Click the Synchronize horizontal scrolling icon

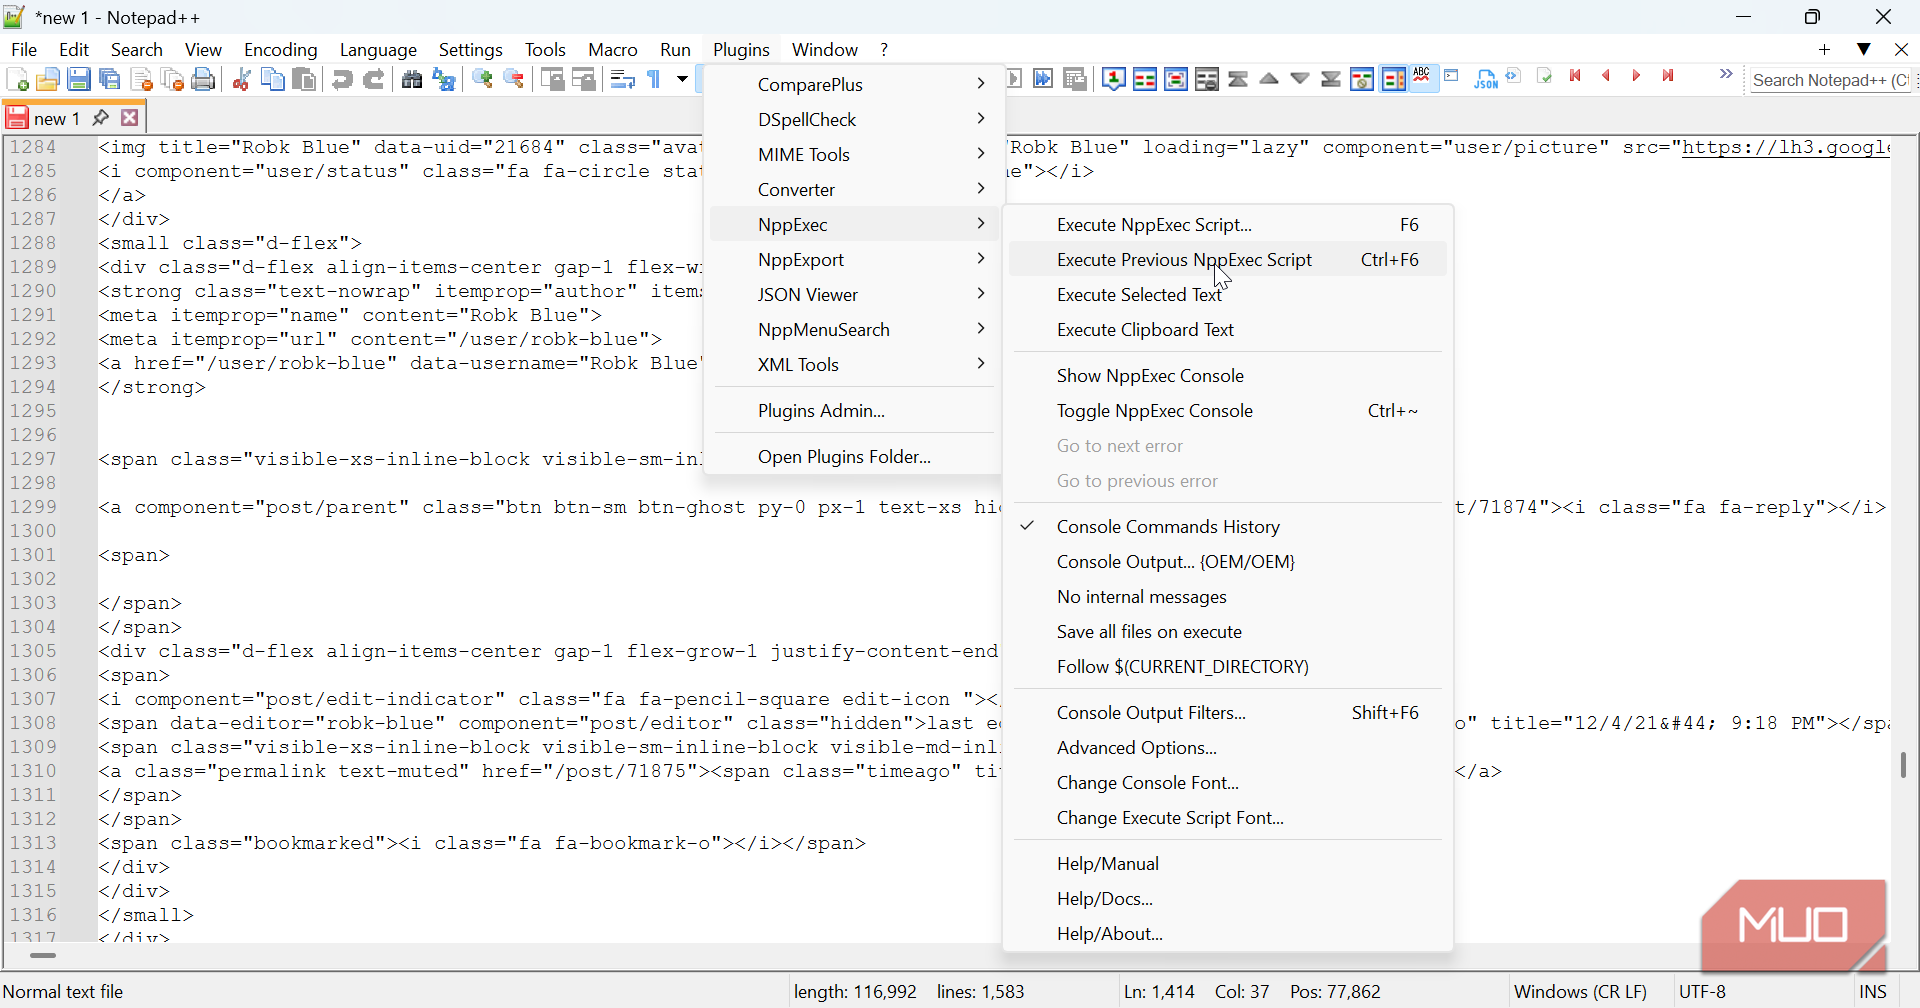click(584, 80)
